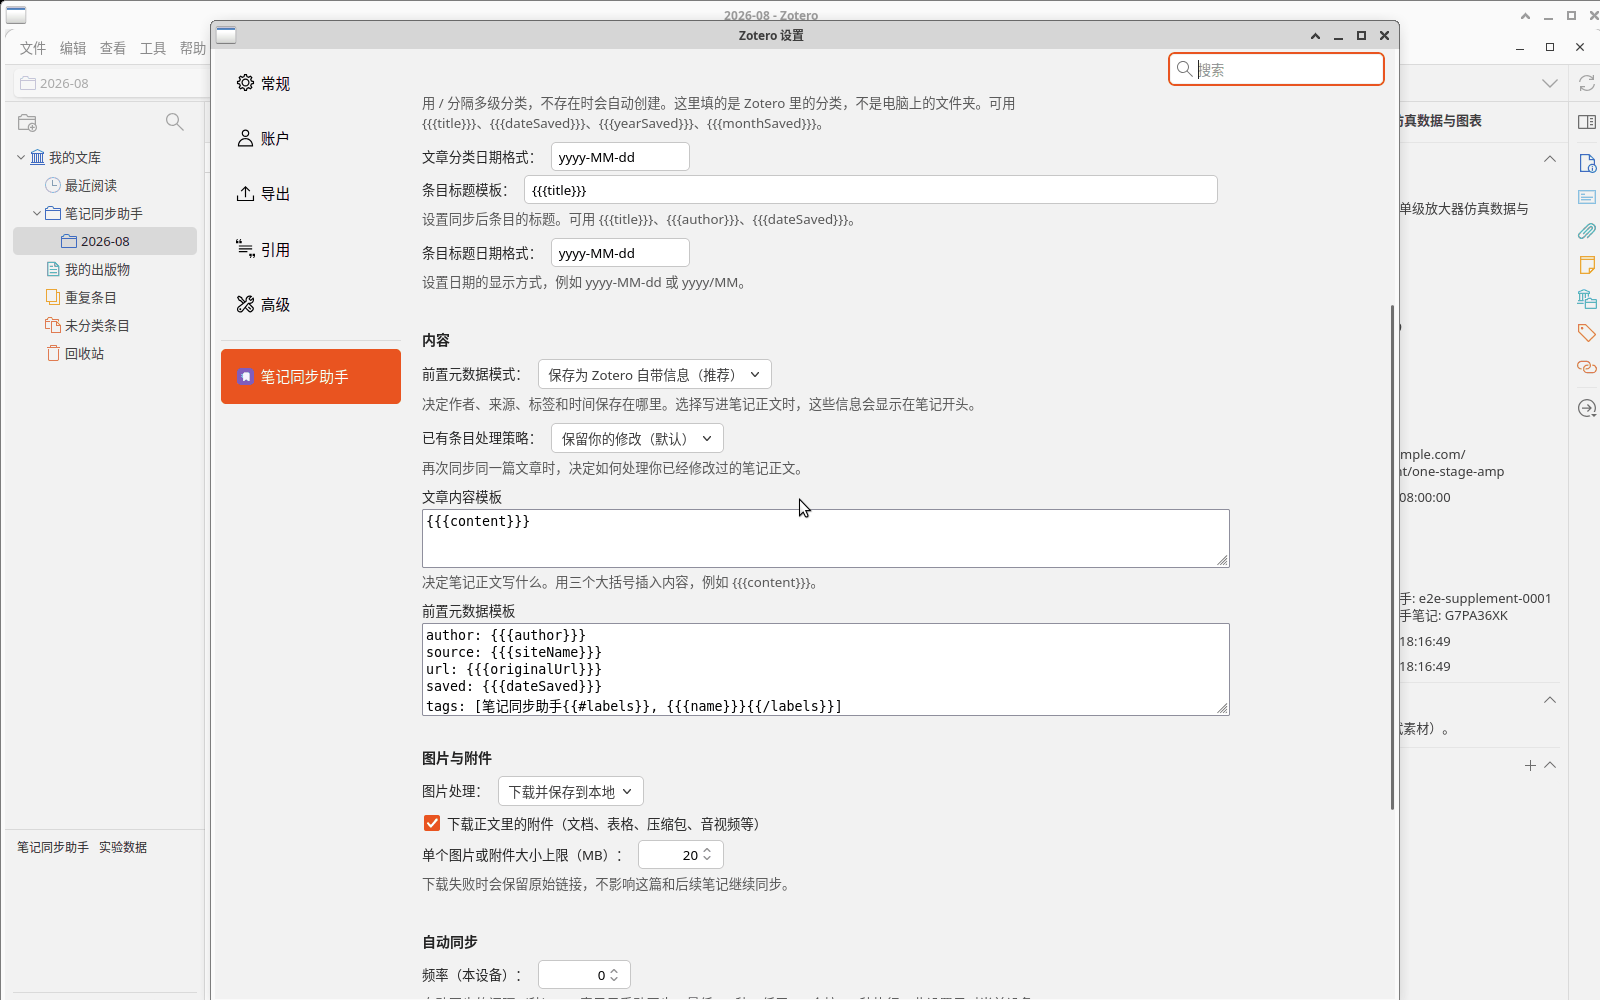The width and height of the screenshot is (1600, 1000).
Task: Click the 笔记同步助手 tag in tag selector
Action: coord(53,847)
